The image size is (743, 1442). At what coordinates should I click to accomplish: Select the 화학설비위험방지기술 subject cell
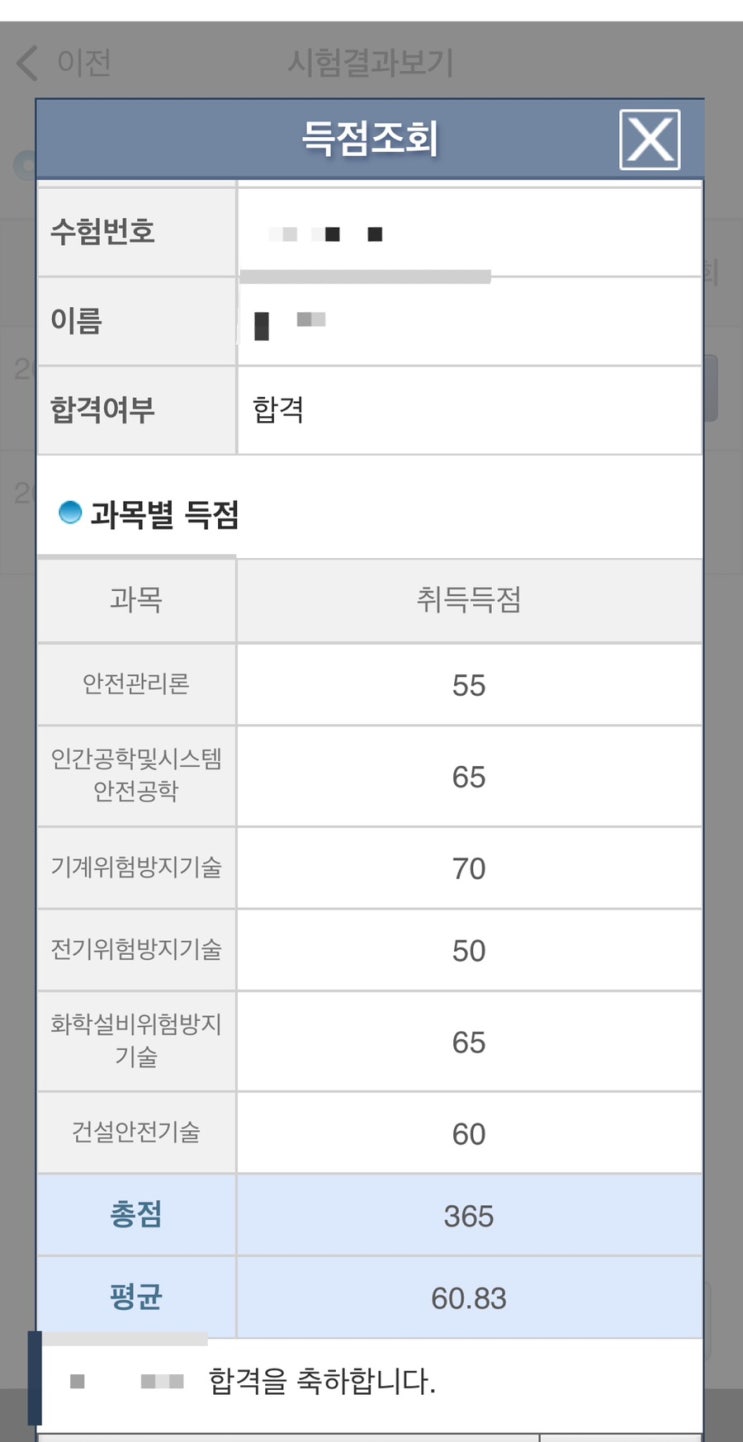[x=136, y=1041]
